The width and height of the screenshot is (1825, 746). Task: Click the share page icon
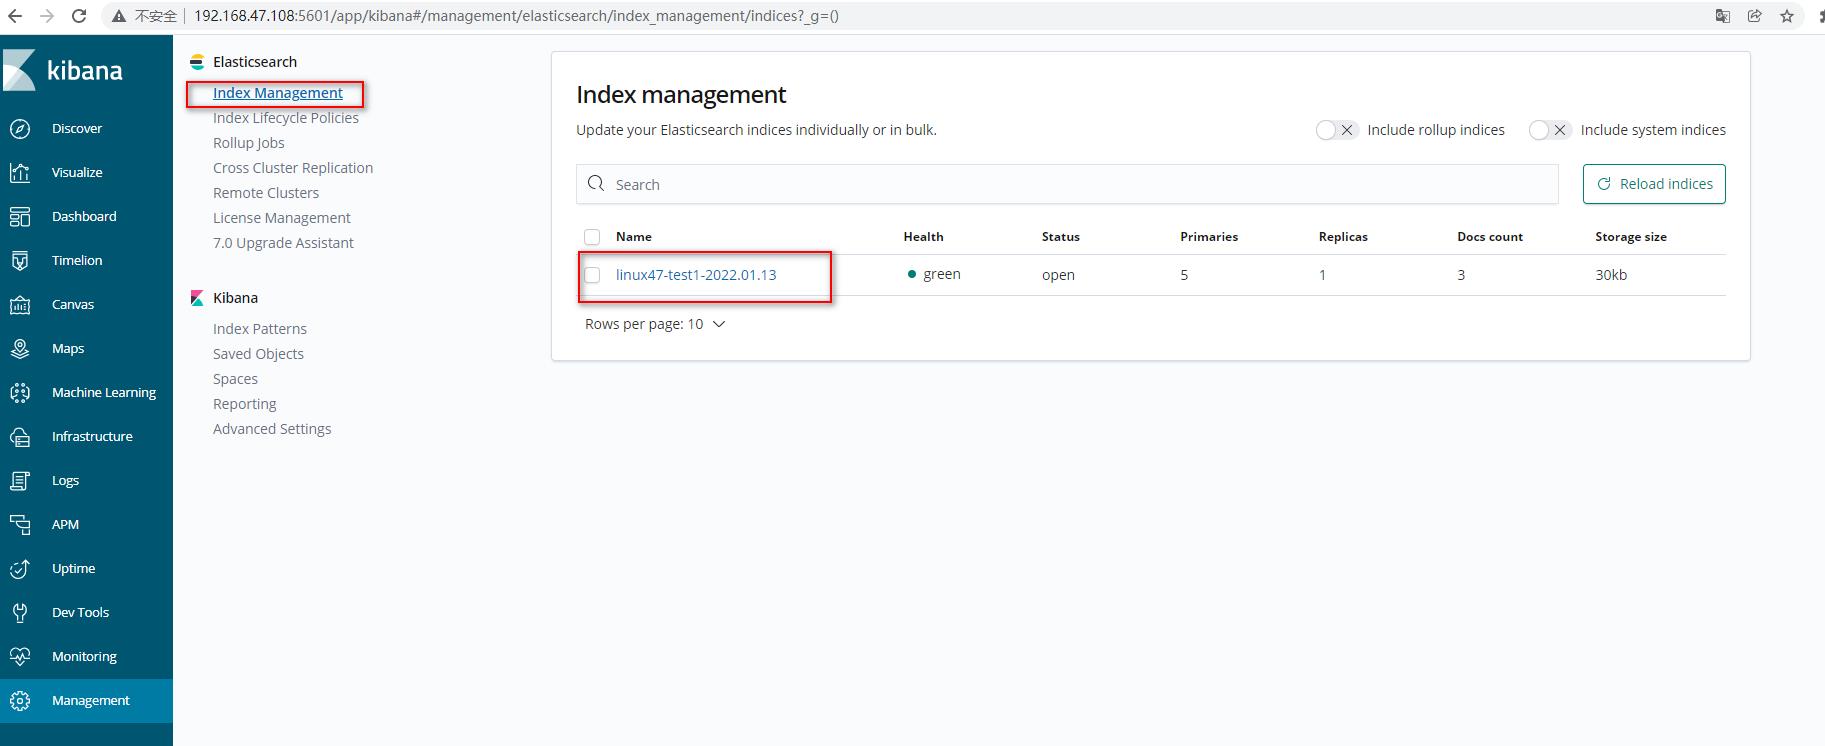click(x=1755, y=16)
